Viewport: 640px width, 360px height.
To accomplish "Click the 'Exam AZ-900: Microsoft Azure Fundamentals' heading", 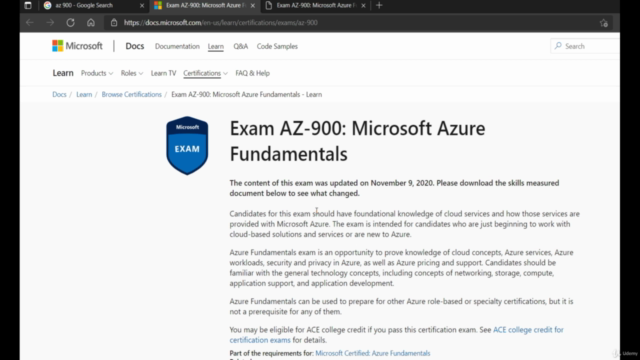I will (357, 141).
